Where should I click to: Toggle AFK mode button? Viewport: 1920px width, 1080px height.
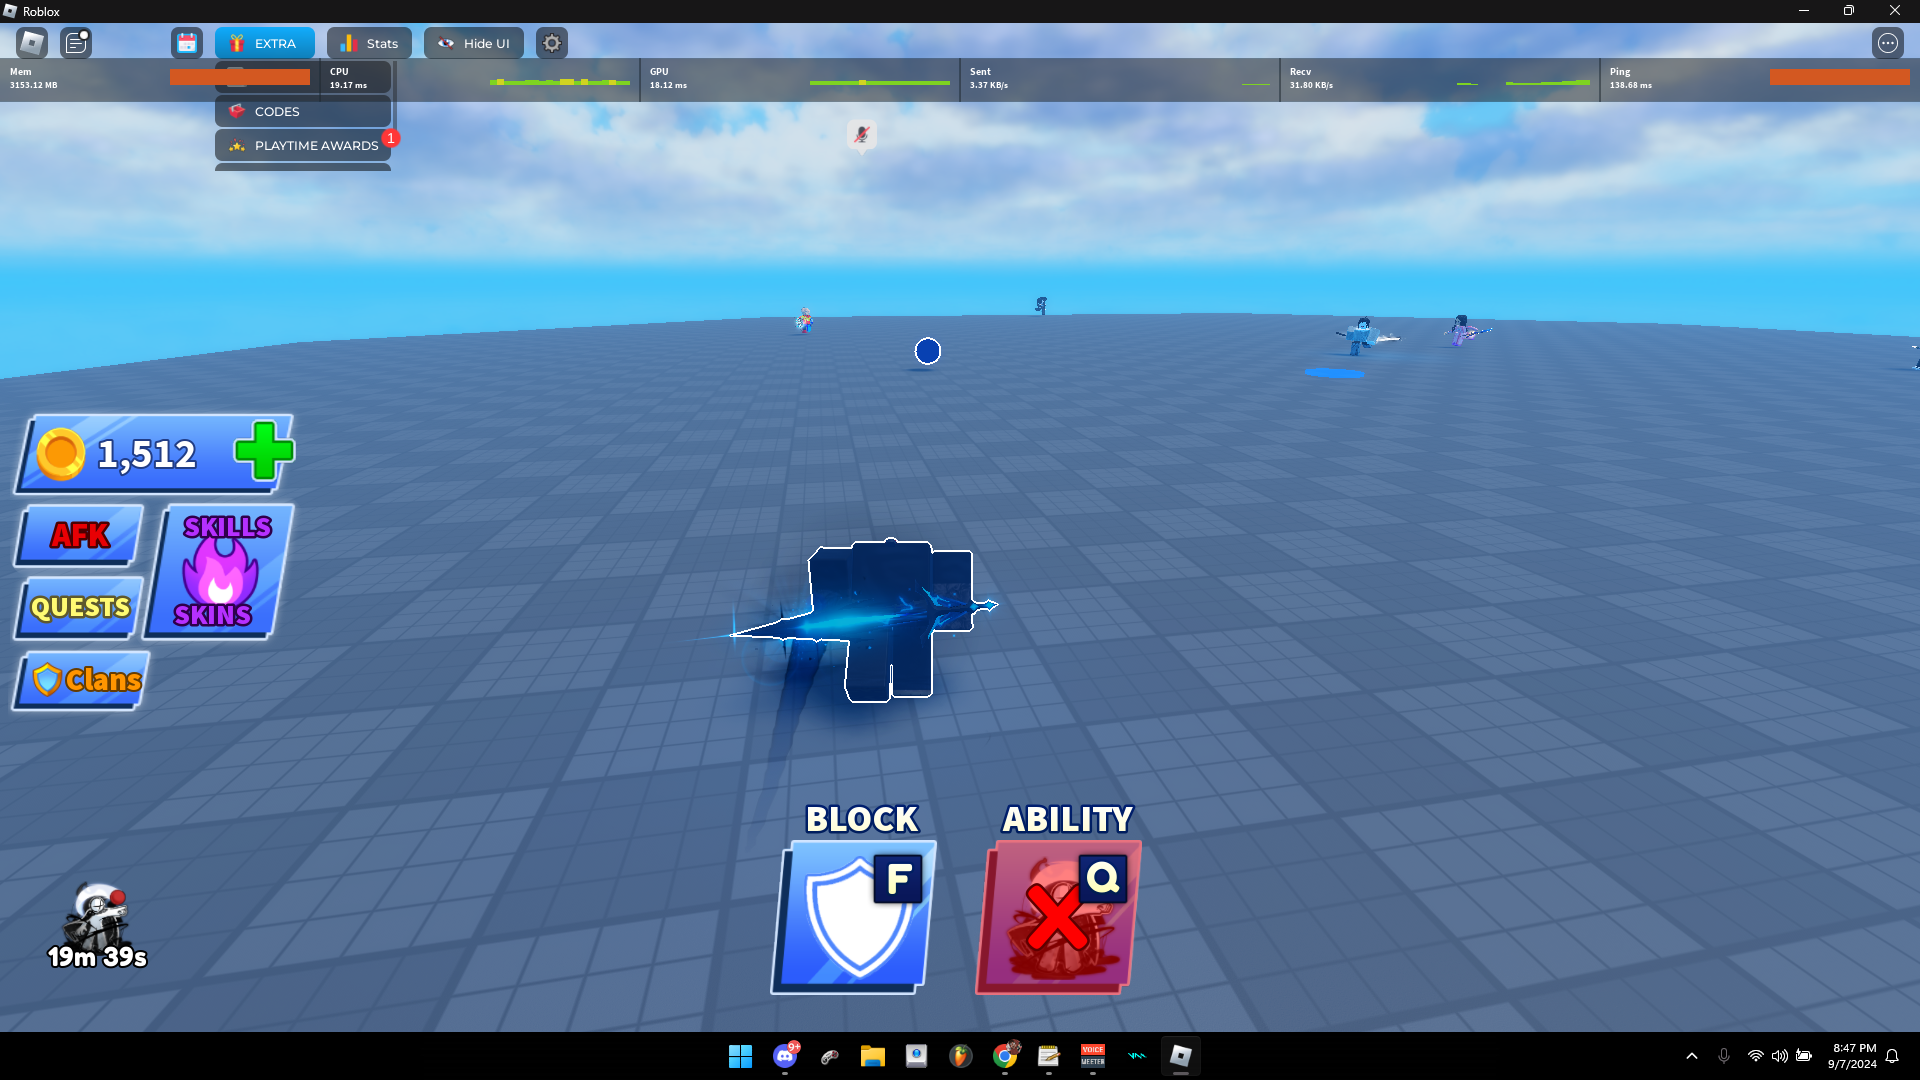click(80, 535)
